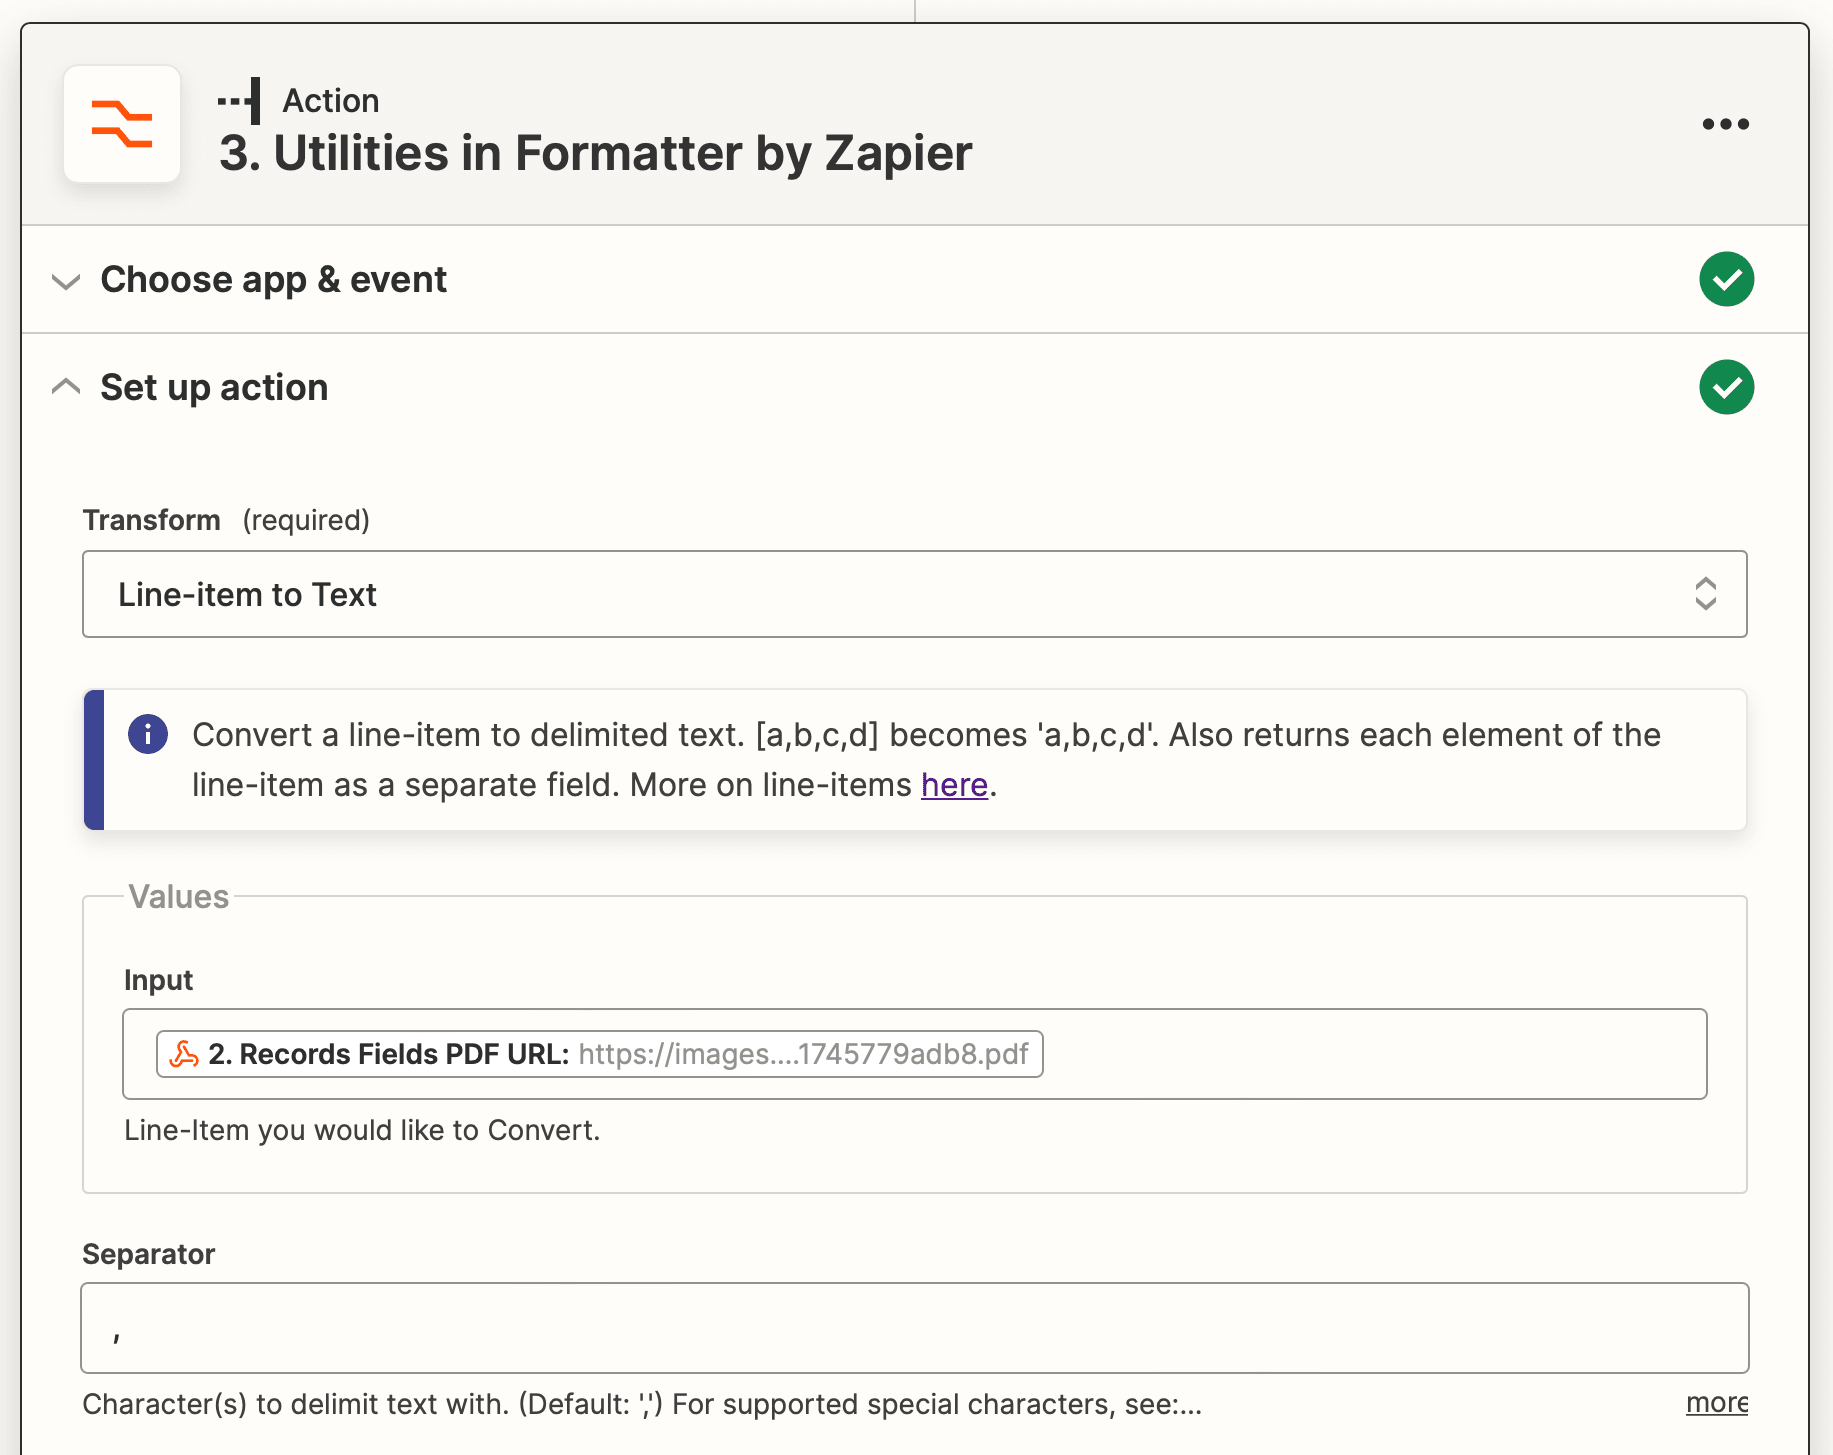Open the three-dot step options menu
The height and width of the screenshot is (1455, 1833).
click(x=1725, y=124)
